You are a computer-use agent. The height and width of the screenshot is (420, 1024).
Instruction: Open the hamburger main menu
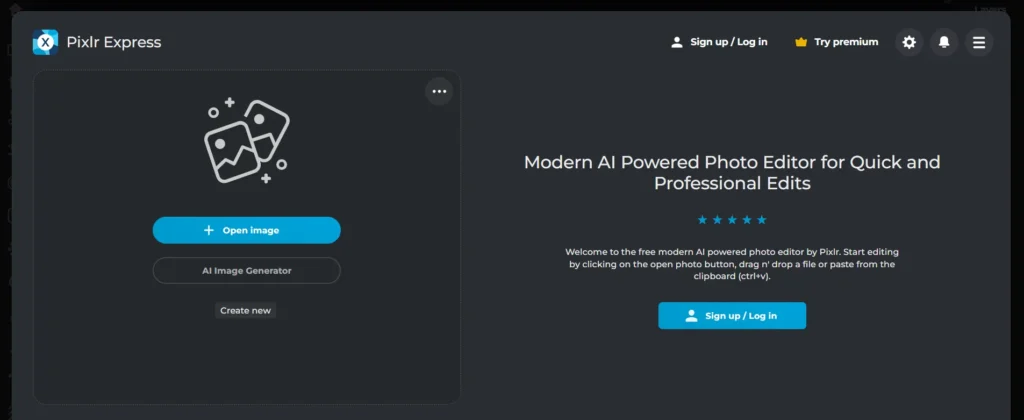point(979,42)
